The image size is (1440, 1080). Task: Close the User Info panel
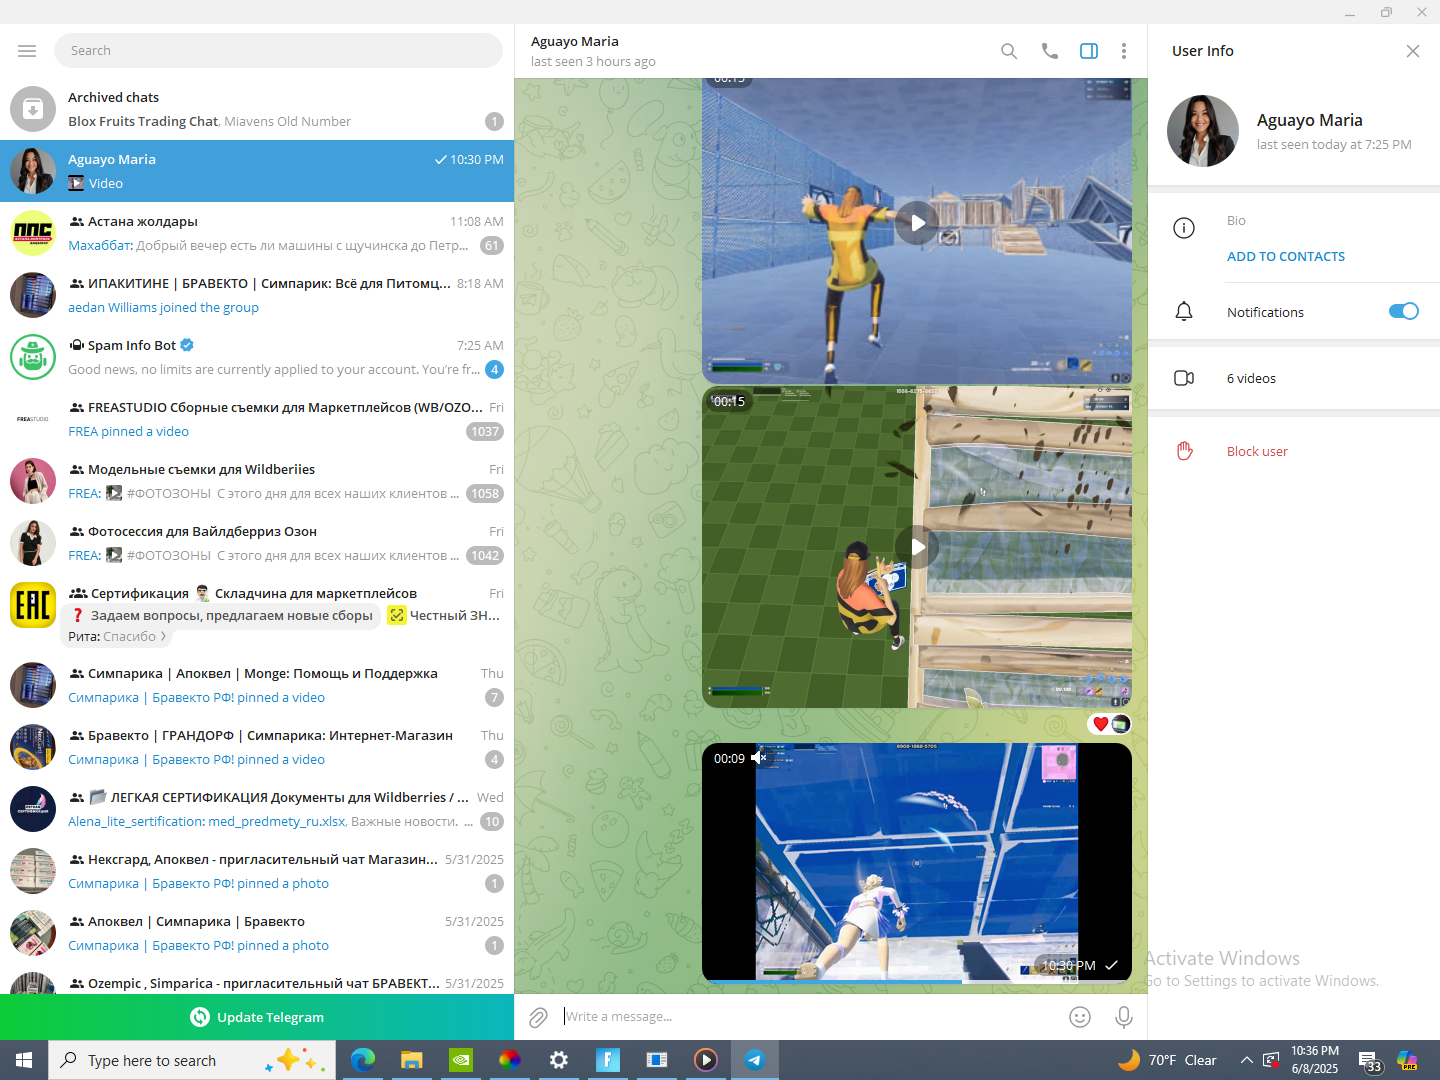point(1413,51)
